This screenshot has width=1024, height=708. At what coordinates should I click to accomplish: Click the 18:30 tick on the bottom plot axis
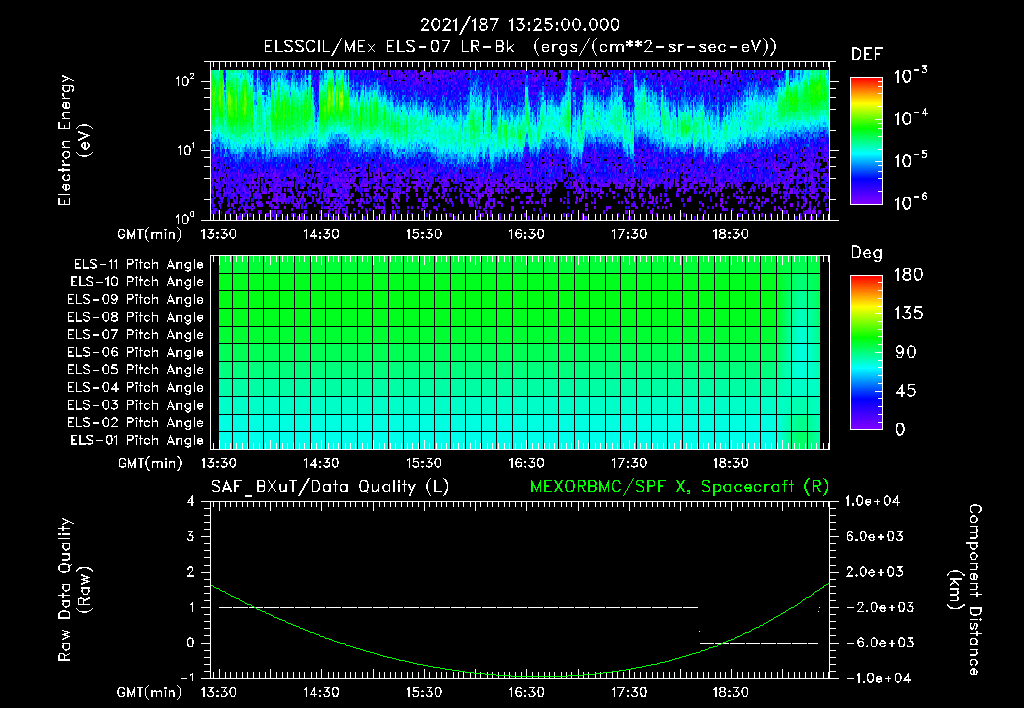pyautogui.click(x=730, y=692)
